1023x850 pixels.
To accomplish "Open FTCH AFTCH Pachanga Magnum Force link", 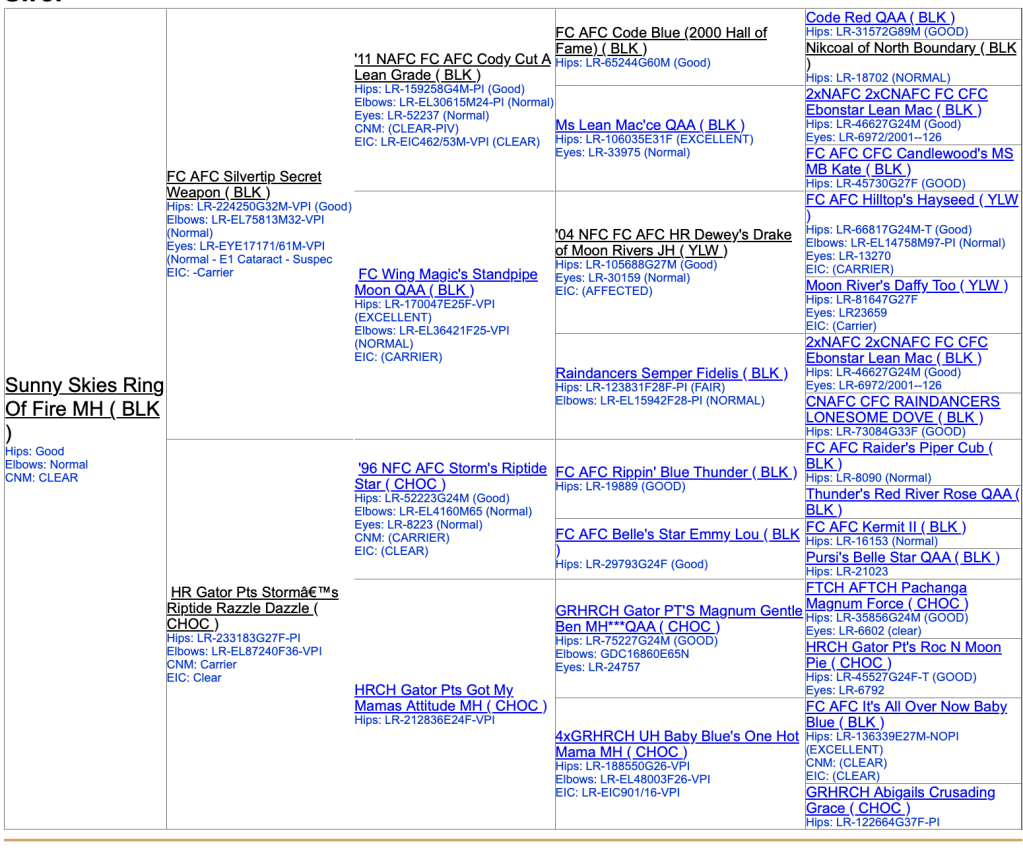I will [x=886, y=589].
